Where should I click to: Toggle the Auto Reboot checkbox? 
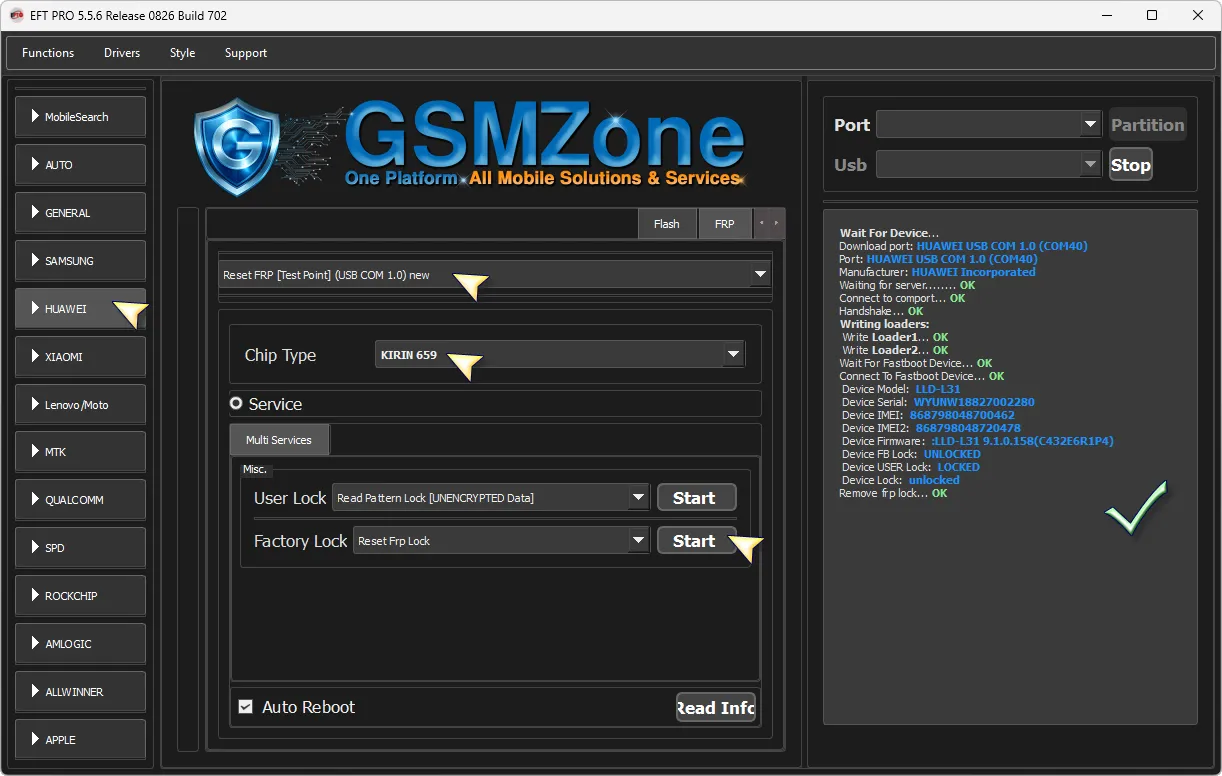(x=245, y=707)
